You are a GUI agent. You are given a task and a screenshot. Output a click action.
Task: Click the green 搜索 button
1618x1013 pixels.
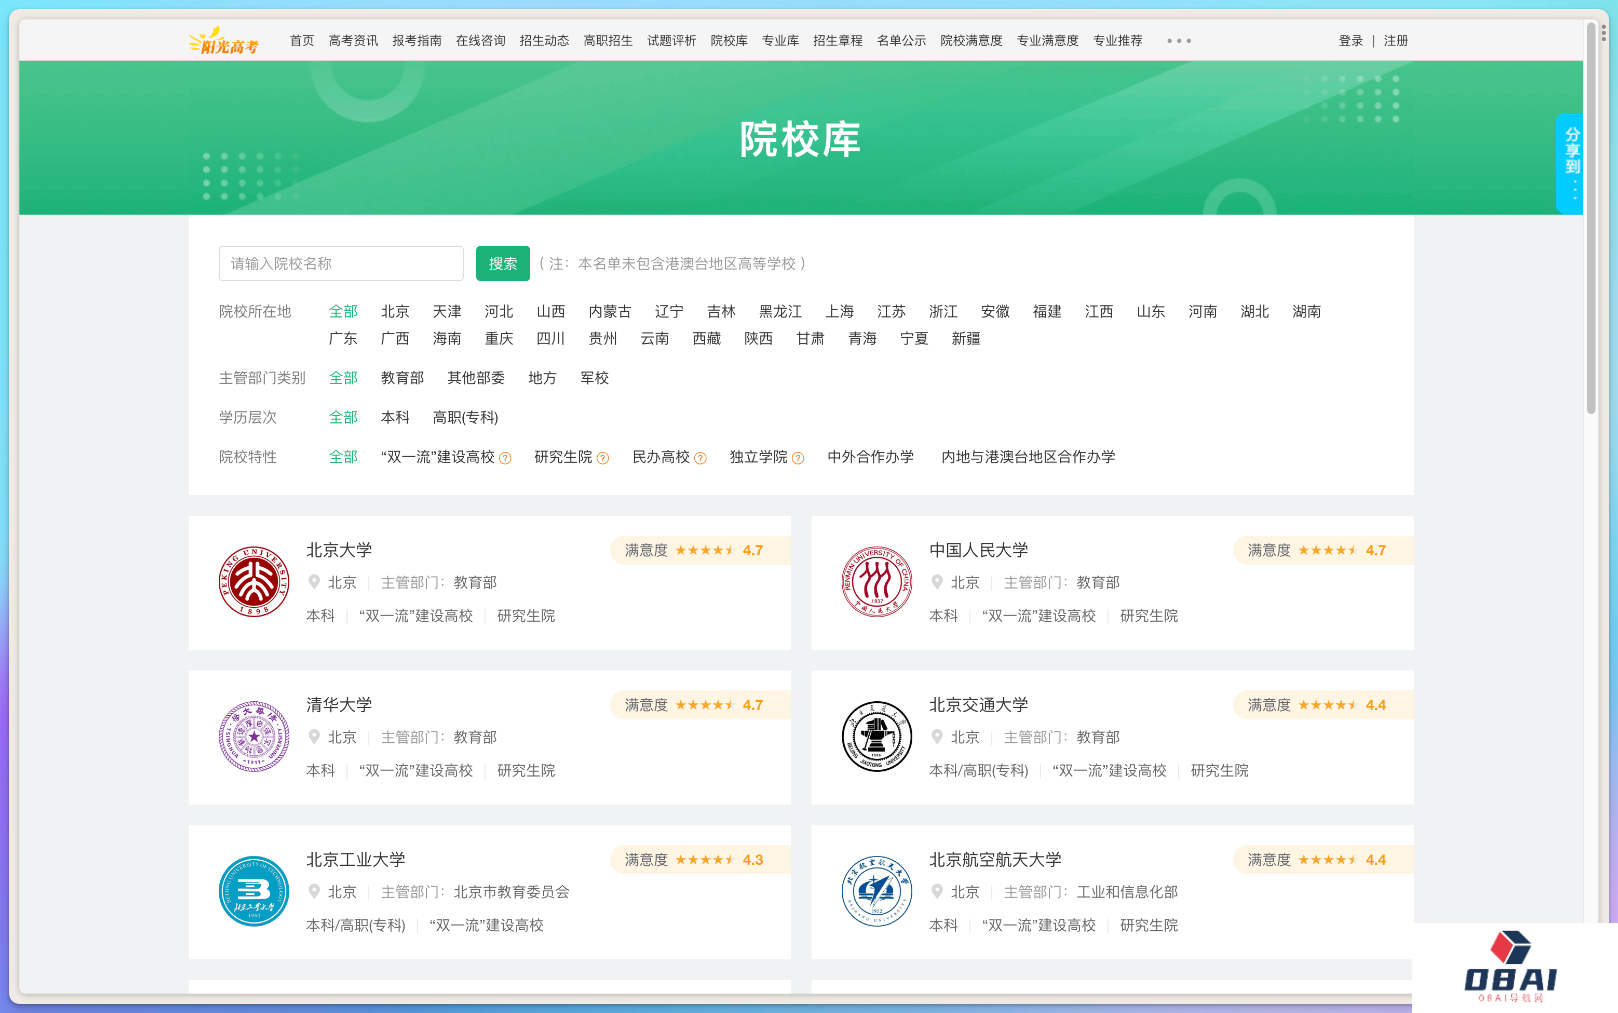click(x=503, y=264)
